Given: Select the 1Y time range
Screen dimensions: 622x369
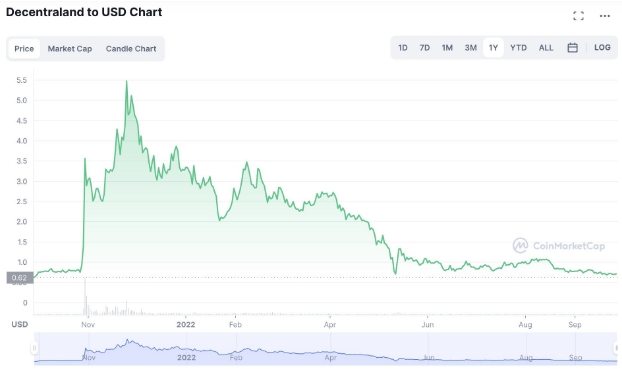Looking at the screenshot, I should [493, 48].
